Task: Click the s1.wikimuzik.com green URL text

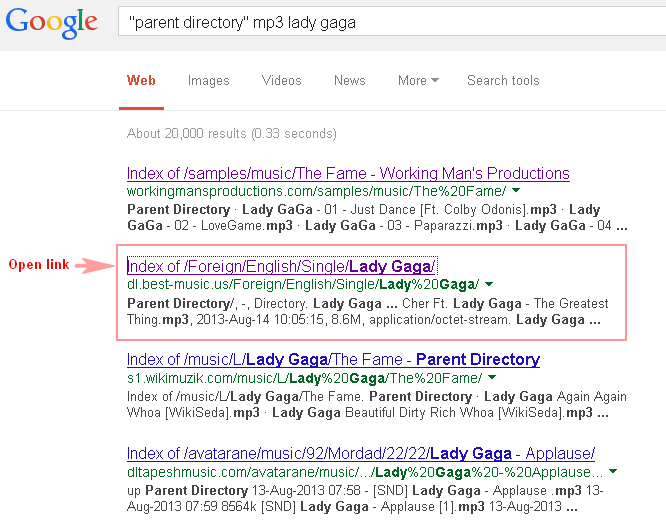Action: [305, 378]
